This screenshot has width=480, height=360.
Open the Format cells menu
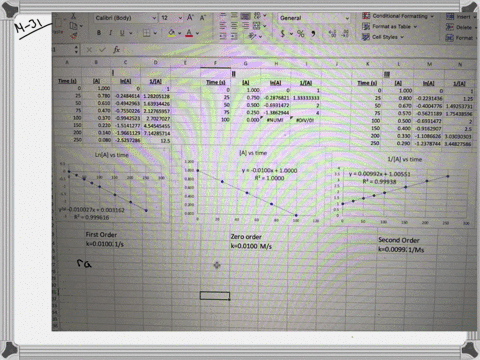462,38
